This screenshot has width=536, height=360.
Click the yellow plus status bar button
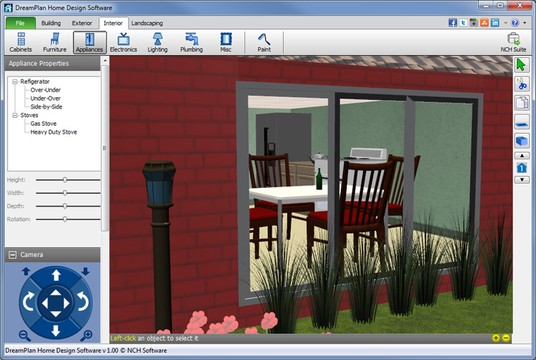click(x=496, y=338)
